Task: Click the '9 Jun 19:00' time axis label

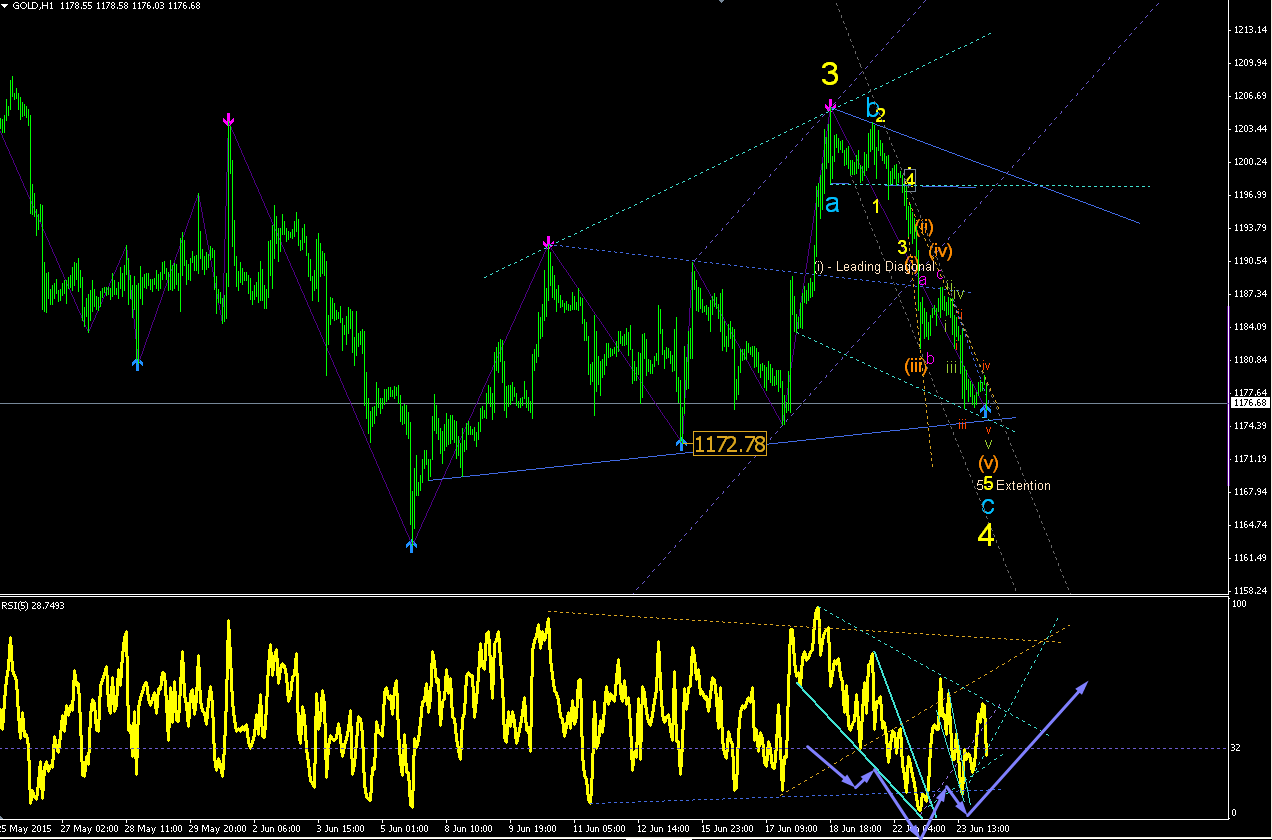Action: [533, 829]
